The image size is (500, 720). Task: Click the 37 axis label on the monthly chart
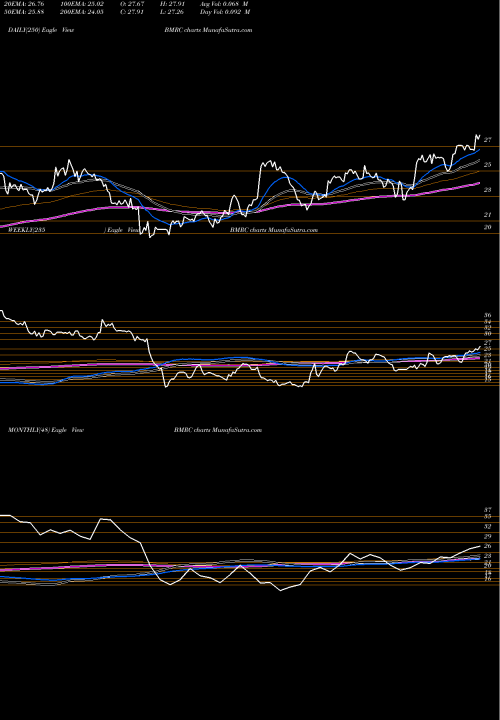(x=488, y=510)
